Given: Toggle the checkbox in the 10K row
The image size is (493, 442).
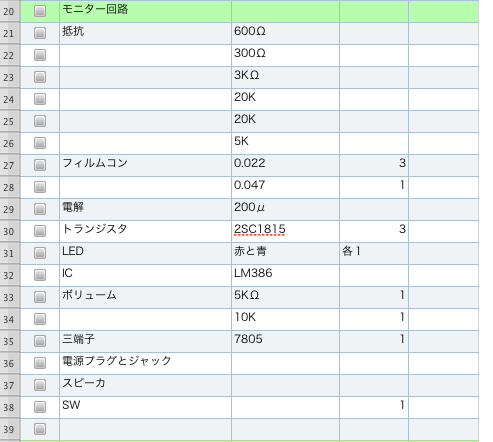Looking at the screenshot, I should tap(40, 319).
